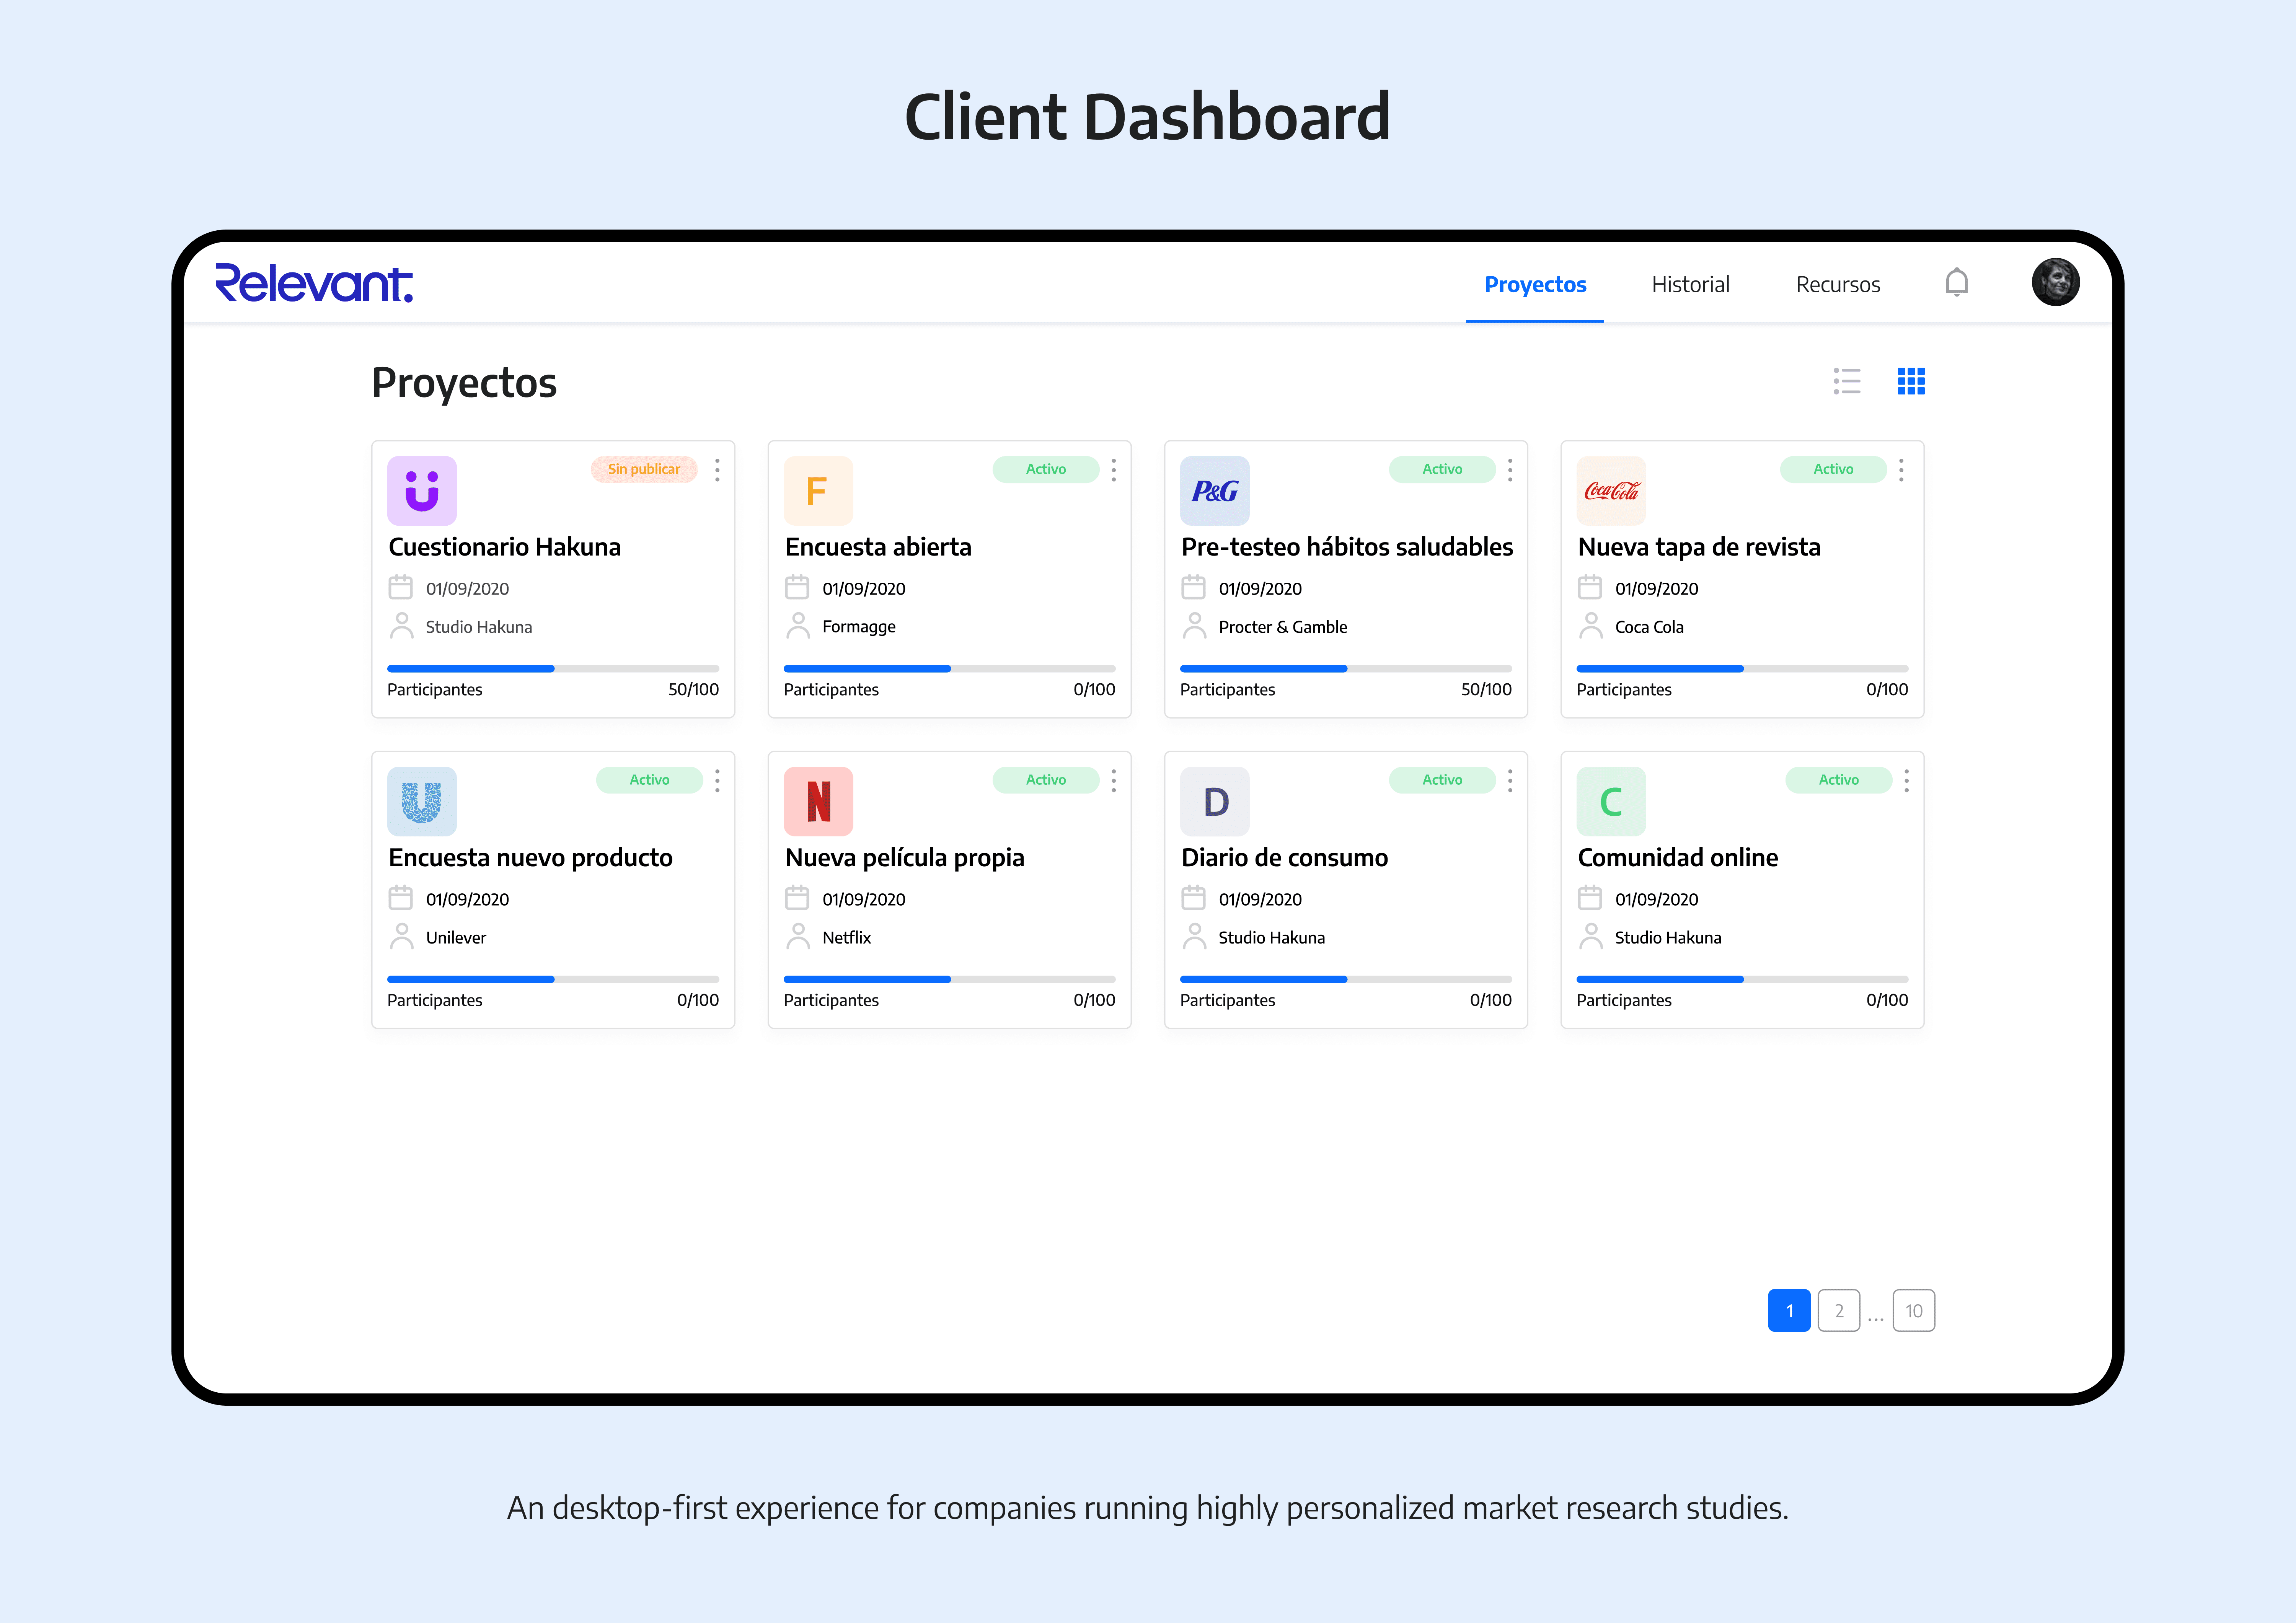Switch to list view
This screenshot has width=2296, height=1623.
pos(1847,381)
